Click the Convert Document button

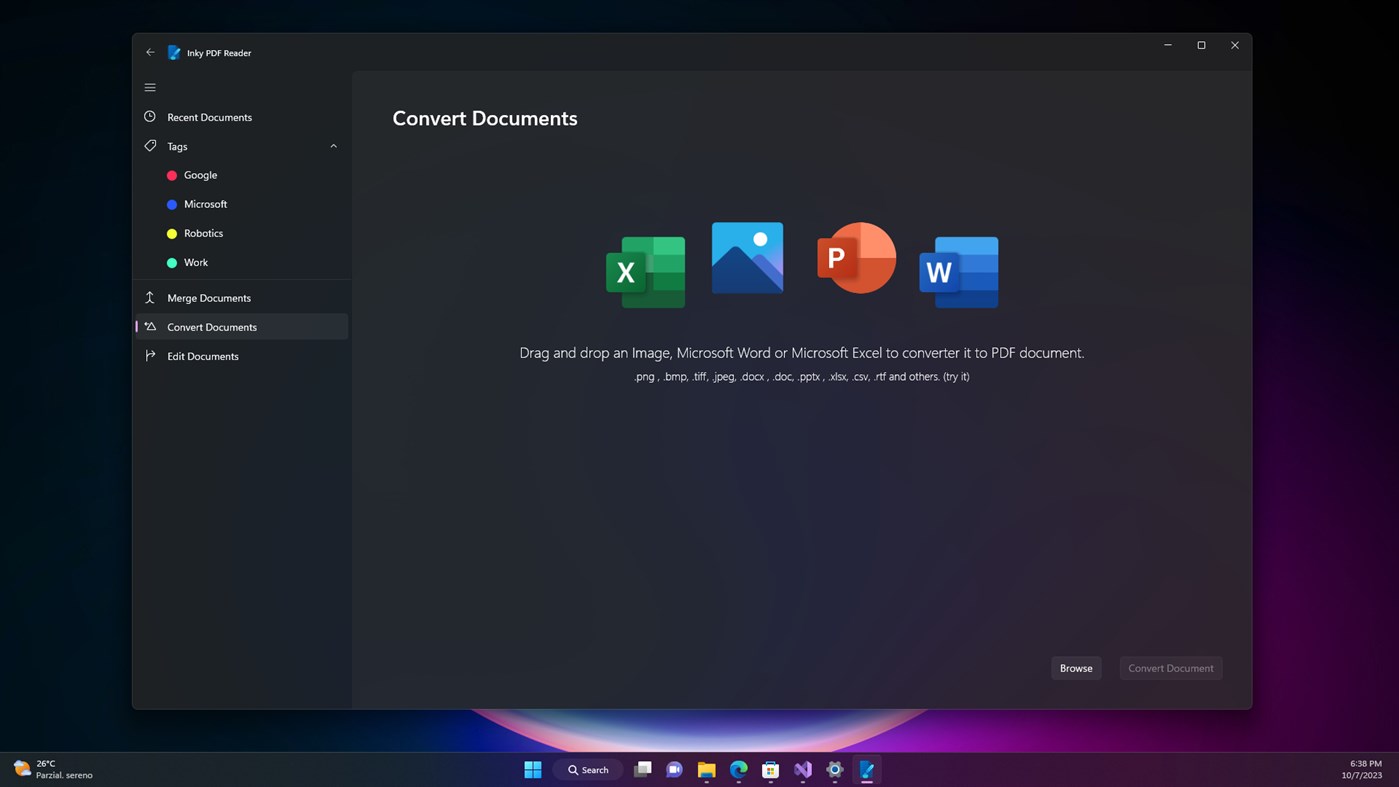click(1170, 667)
